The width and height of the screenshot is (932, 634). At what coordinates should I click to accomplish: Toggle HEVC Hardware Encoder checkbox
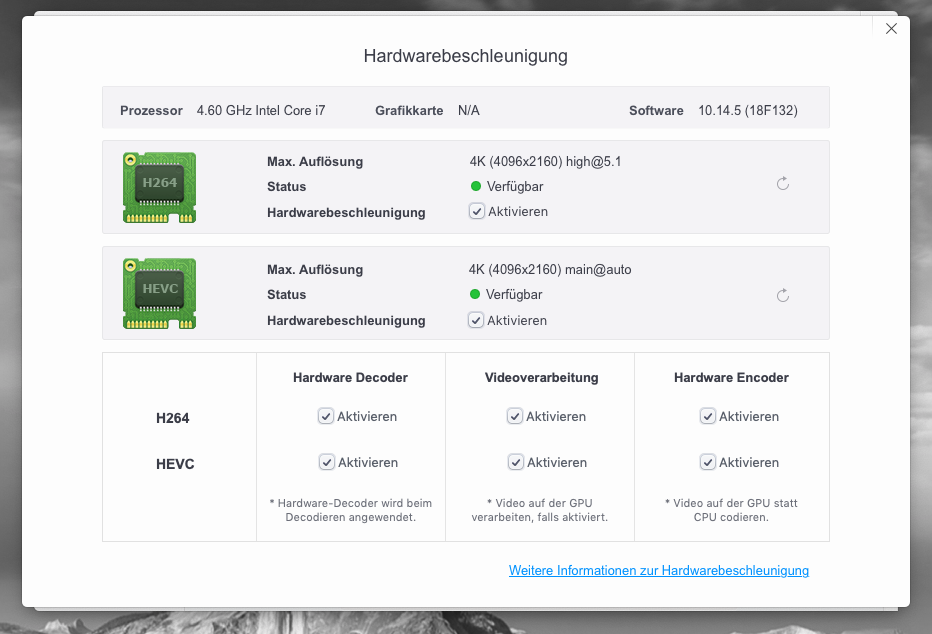(707, 462)
